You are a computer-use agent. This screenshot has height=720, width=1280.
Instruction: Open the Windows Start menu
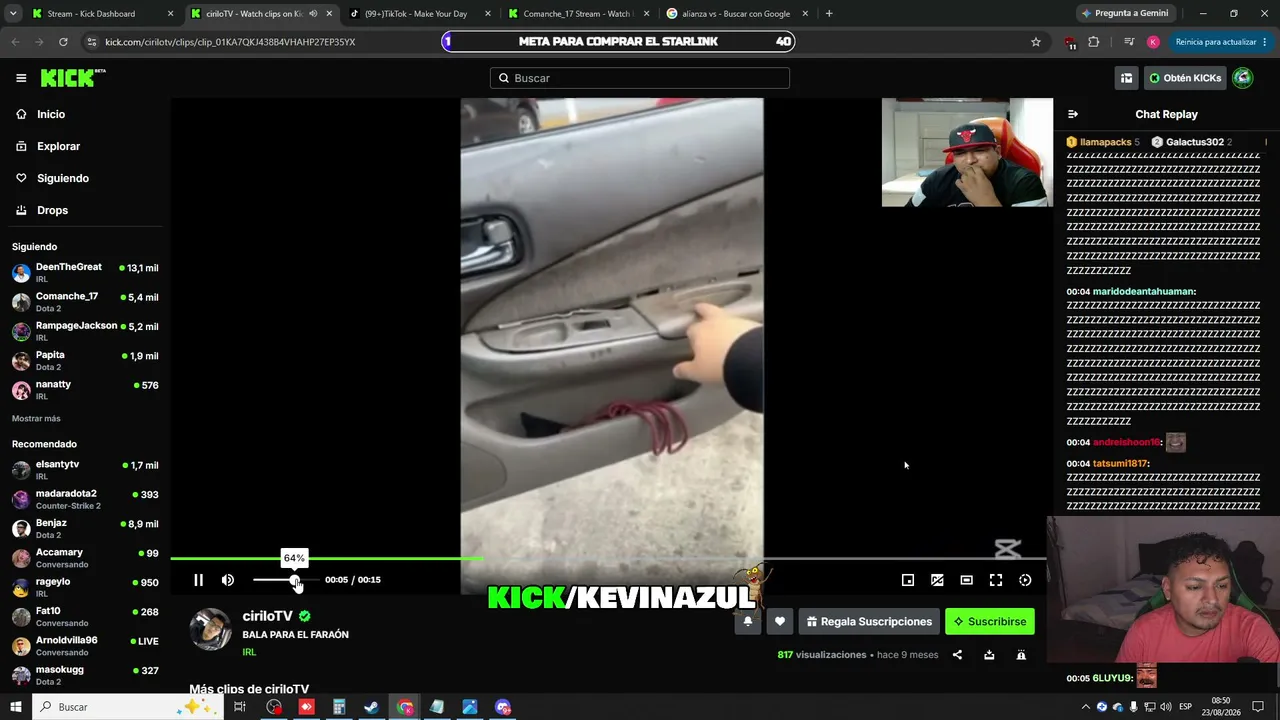16,707
